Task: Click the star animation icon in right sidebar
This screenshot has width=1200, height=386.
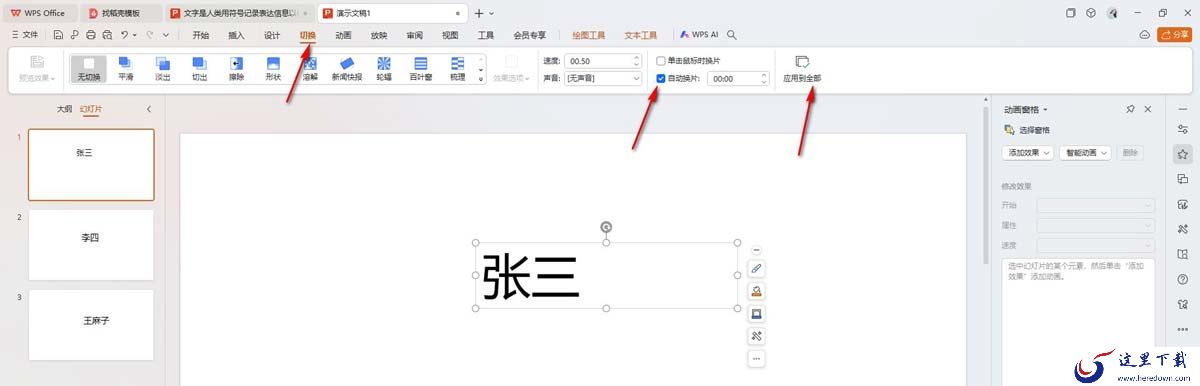Action: tap(1183, 154)
